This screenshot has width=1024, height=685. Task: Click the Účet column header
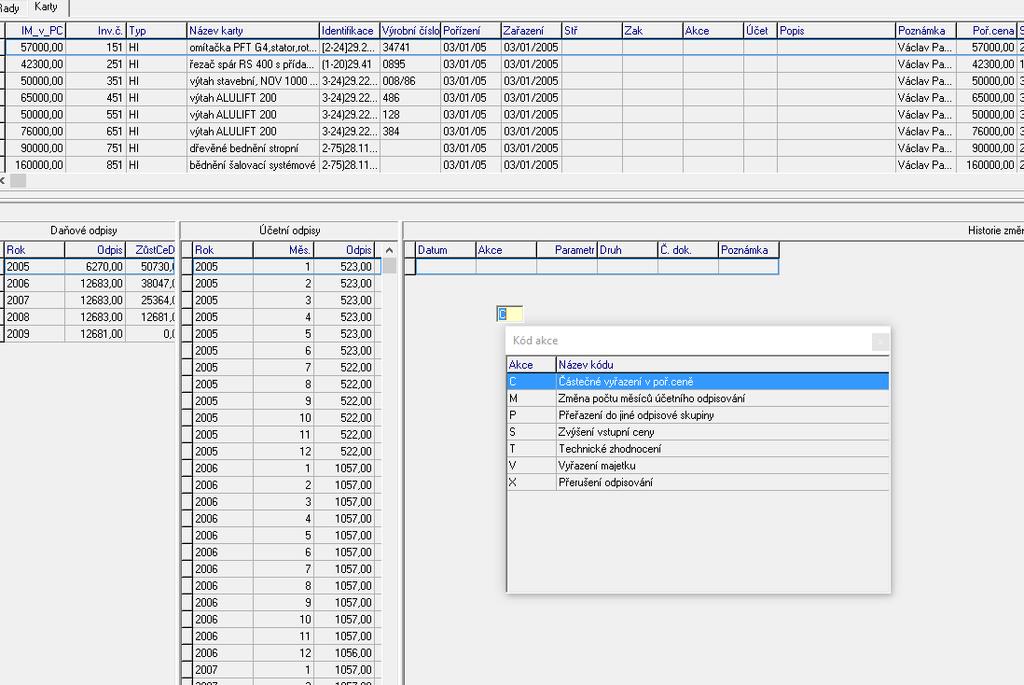760,31
